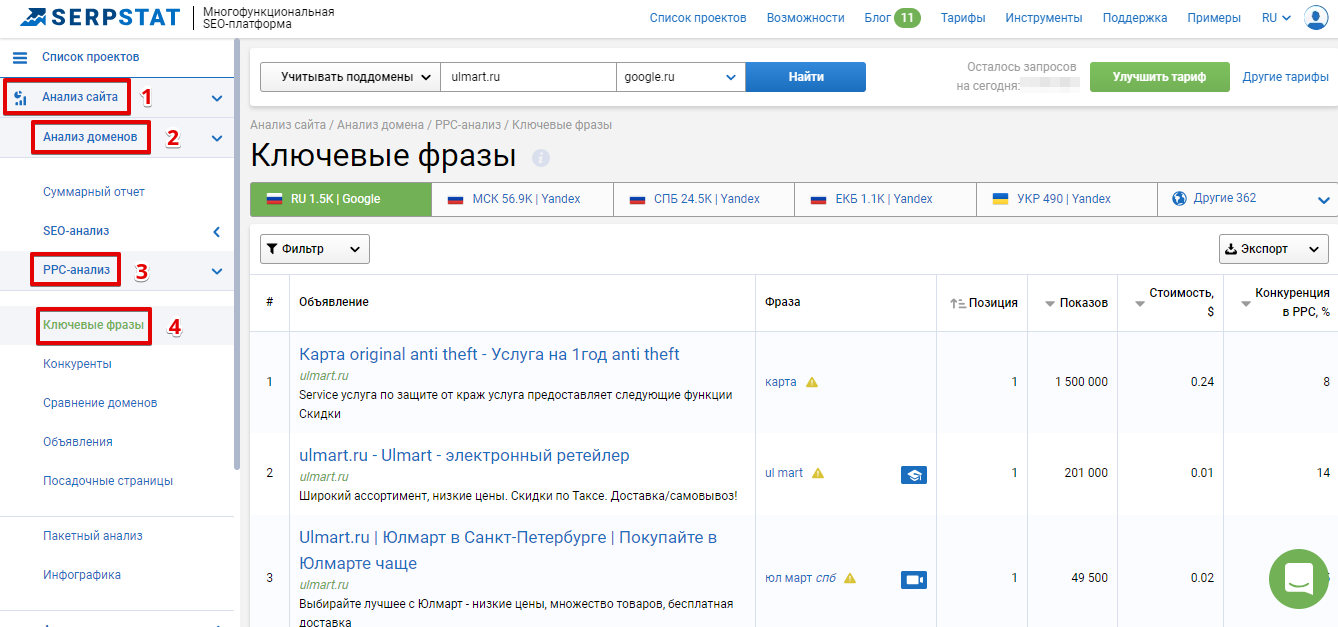Click the phrase link ul mart
The image size is (1338, 627).
pos(784,473)
